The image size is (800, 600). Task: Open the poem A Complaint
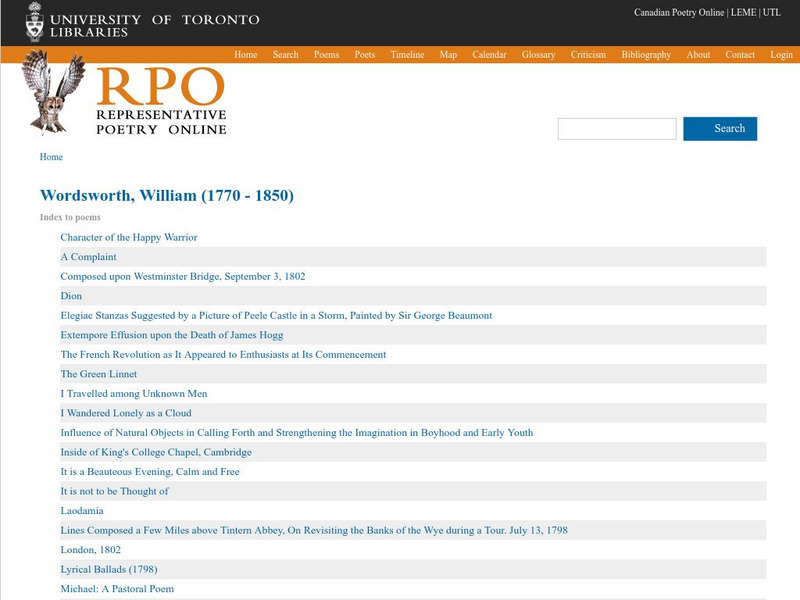point(88,257)
